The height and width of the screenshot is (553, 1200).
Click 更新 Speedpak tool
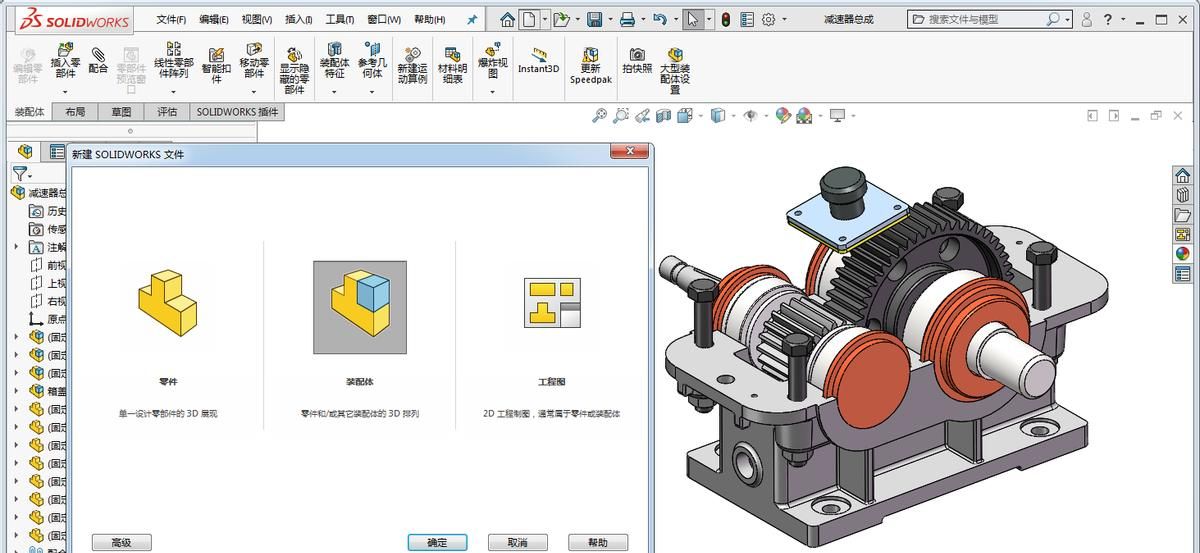590,66
